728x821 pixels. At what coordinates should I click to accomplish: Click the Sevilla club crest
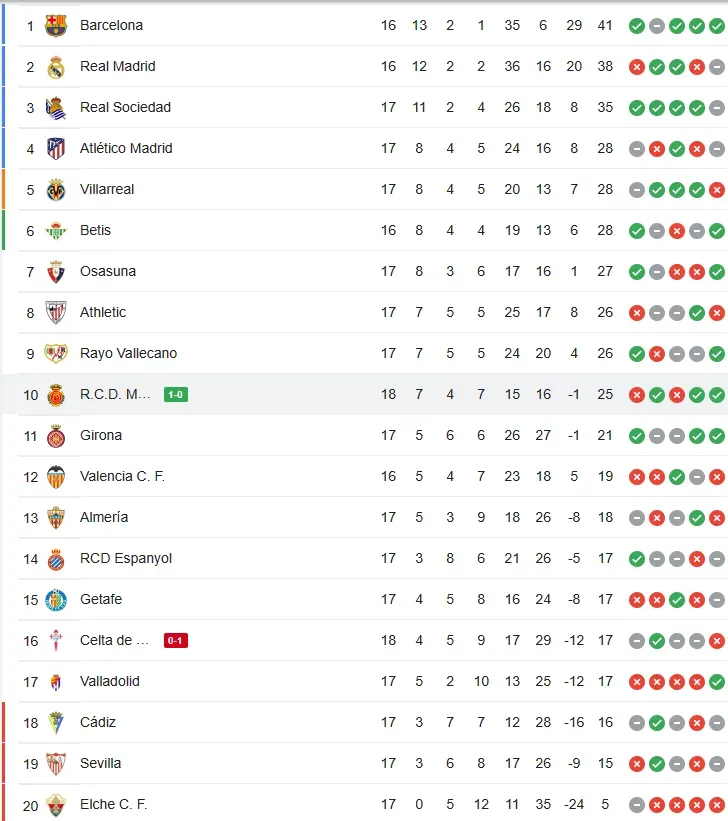pyautogui.click(x=56, y=764)
